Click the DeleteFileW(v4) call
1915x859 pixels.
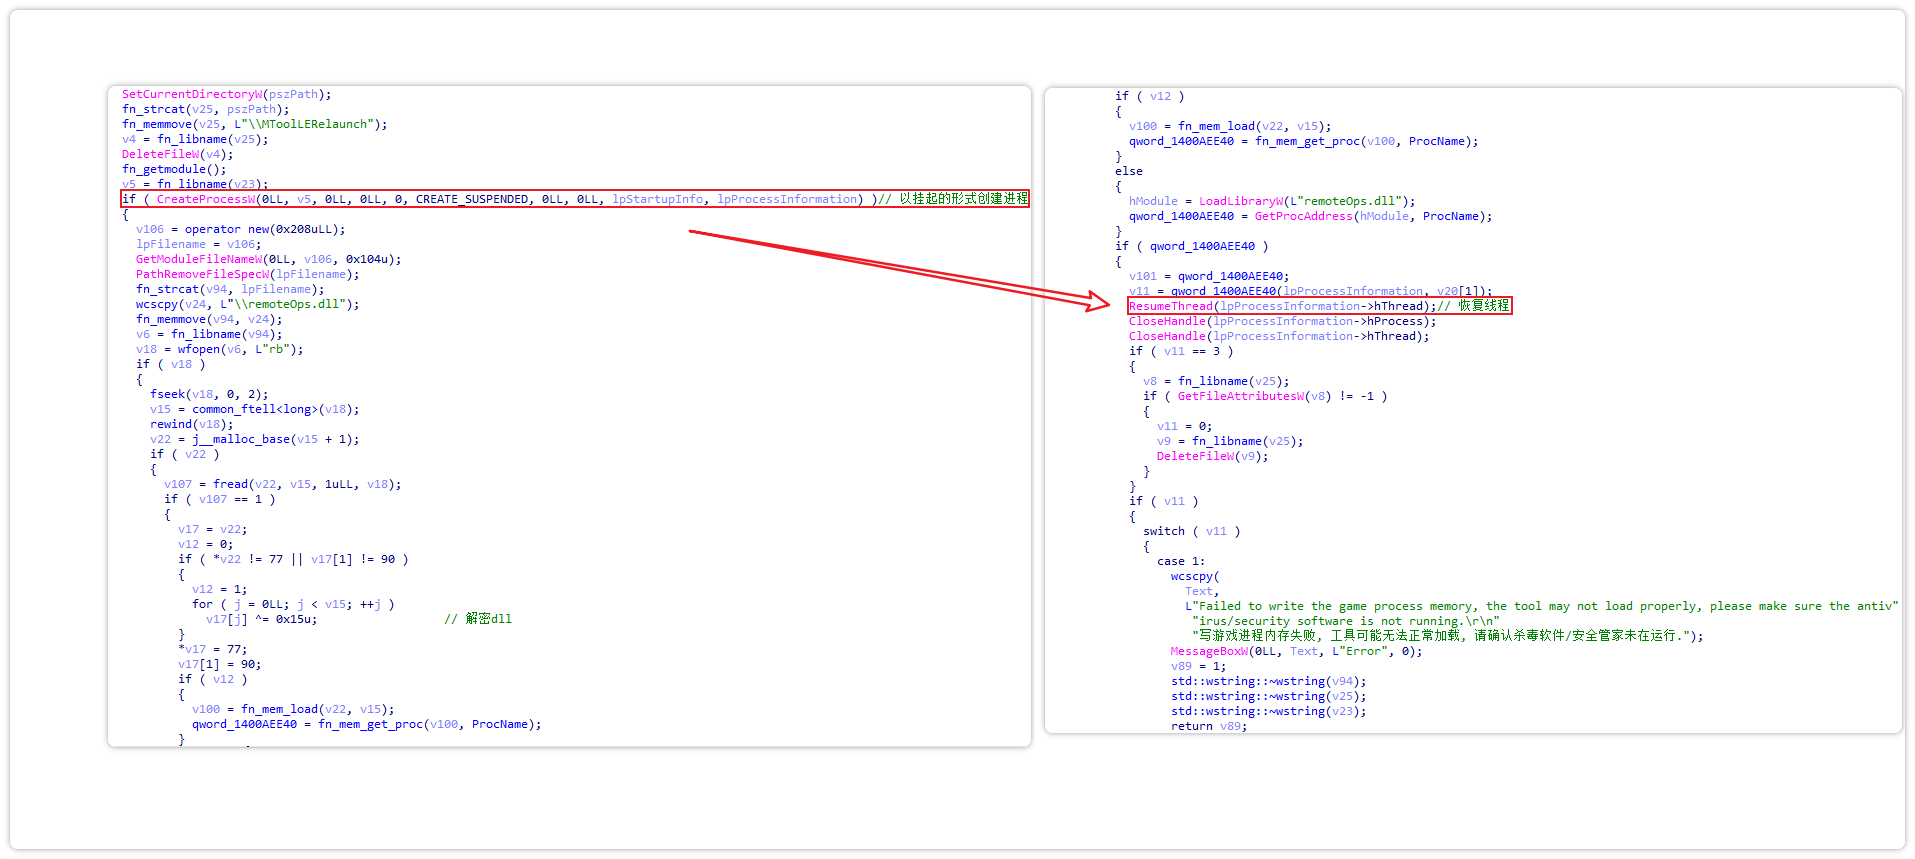point(177,154)
